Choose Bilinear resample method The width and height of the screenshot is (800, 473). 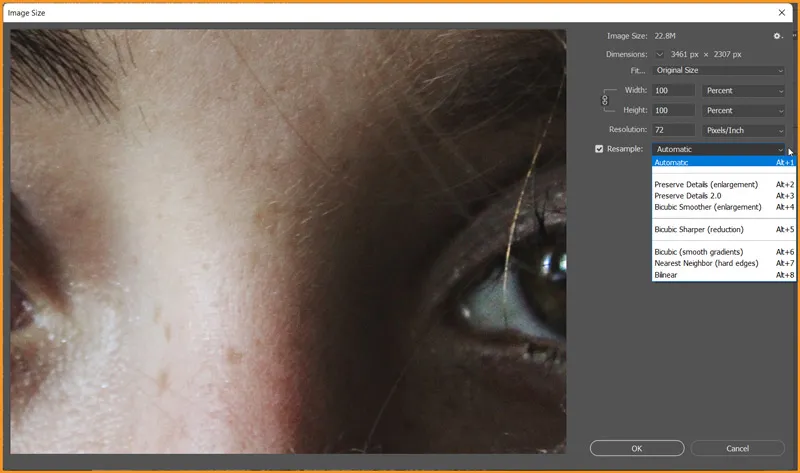tap(723, 275)
